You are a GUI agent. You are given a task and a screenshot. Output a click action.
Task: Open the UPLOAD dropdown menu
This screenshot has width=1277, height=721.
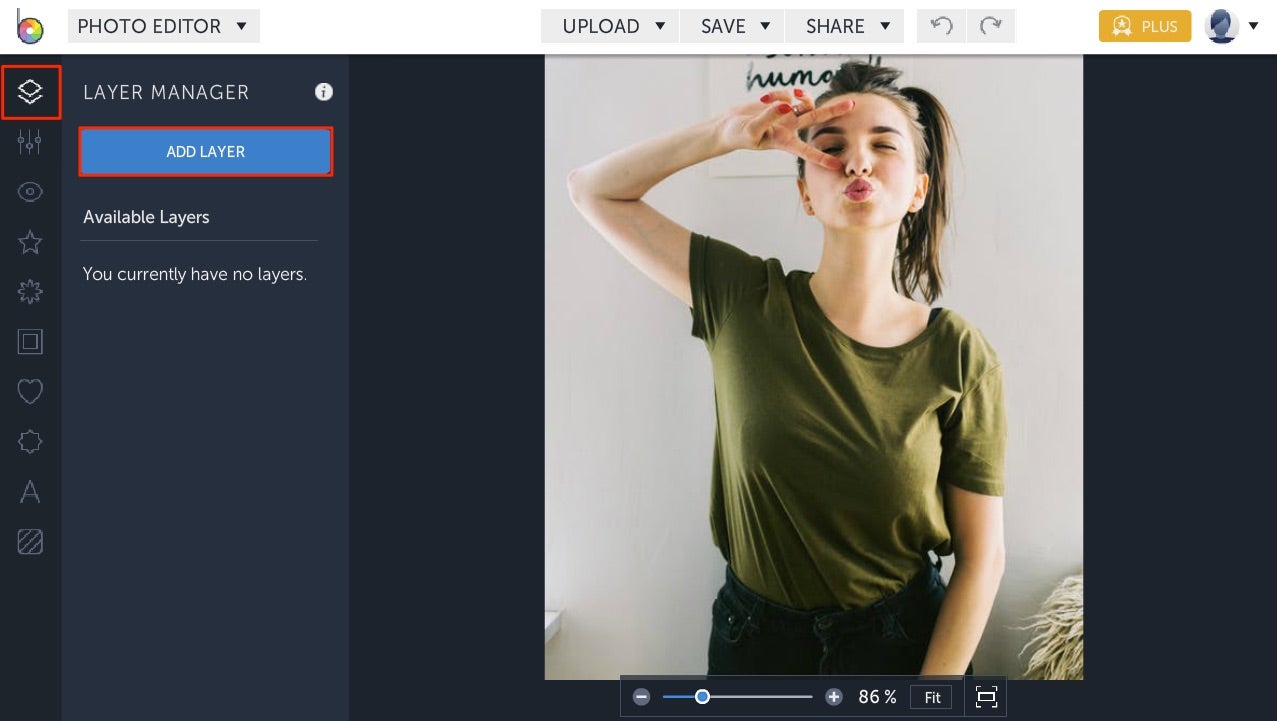point(609,26)
